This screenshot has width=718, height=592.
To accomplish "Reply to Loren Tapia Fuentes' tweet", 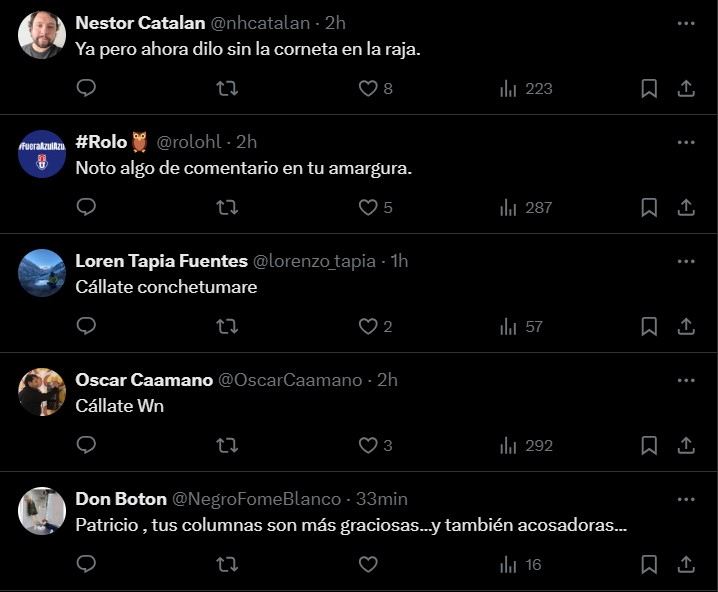I will pyautogui.click(x=86, y=326).
